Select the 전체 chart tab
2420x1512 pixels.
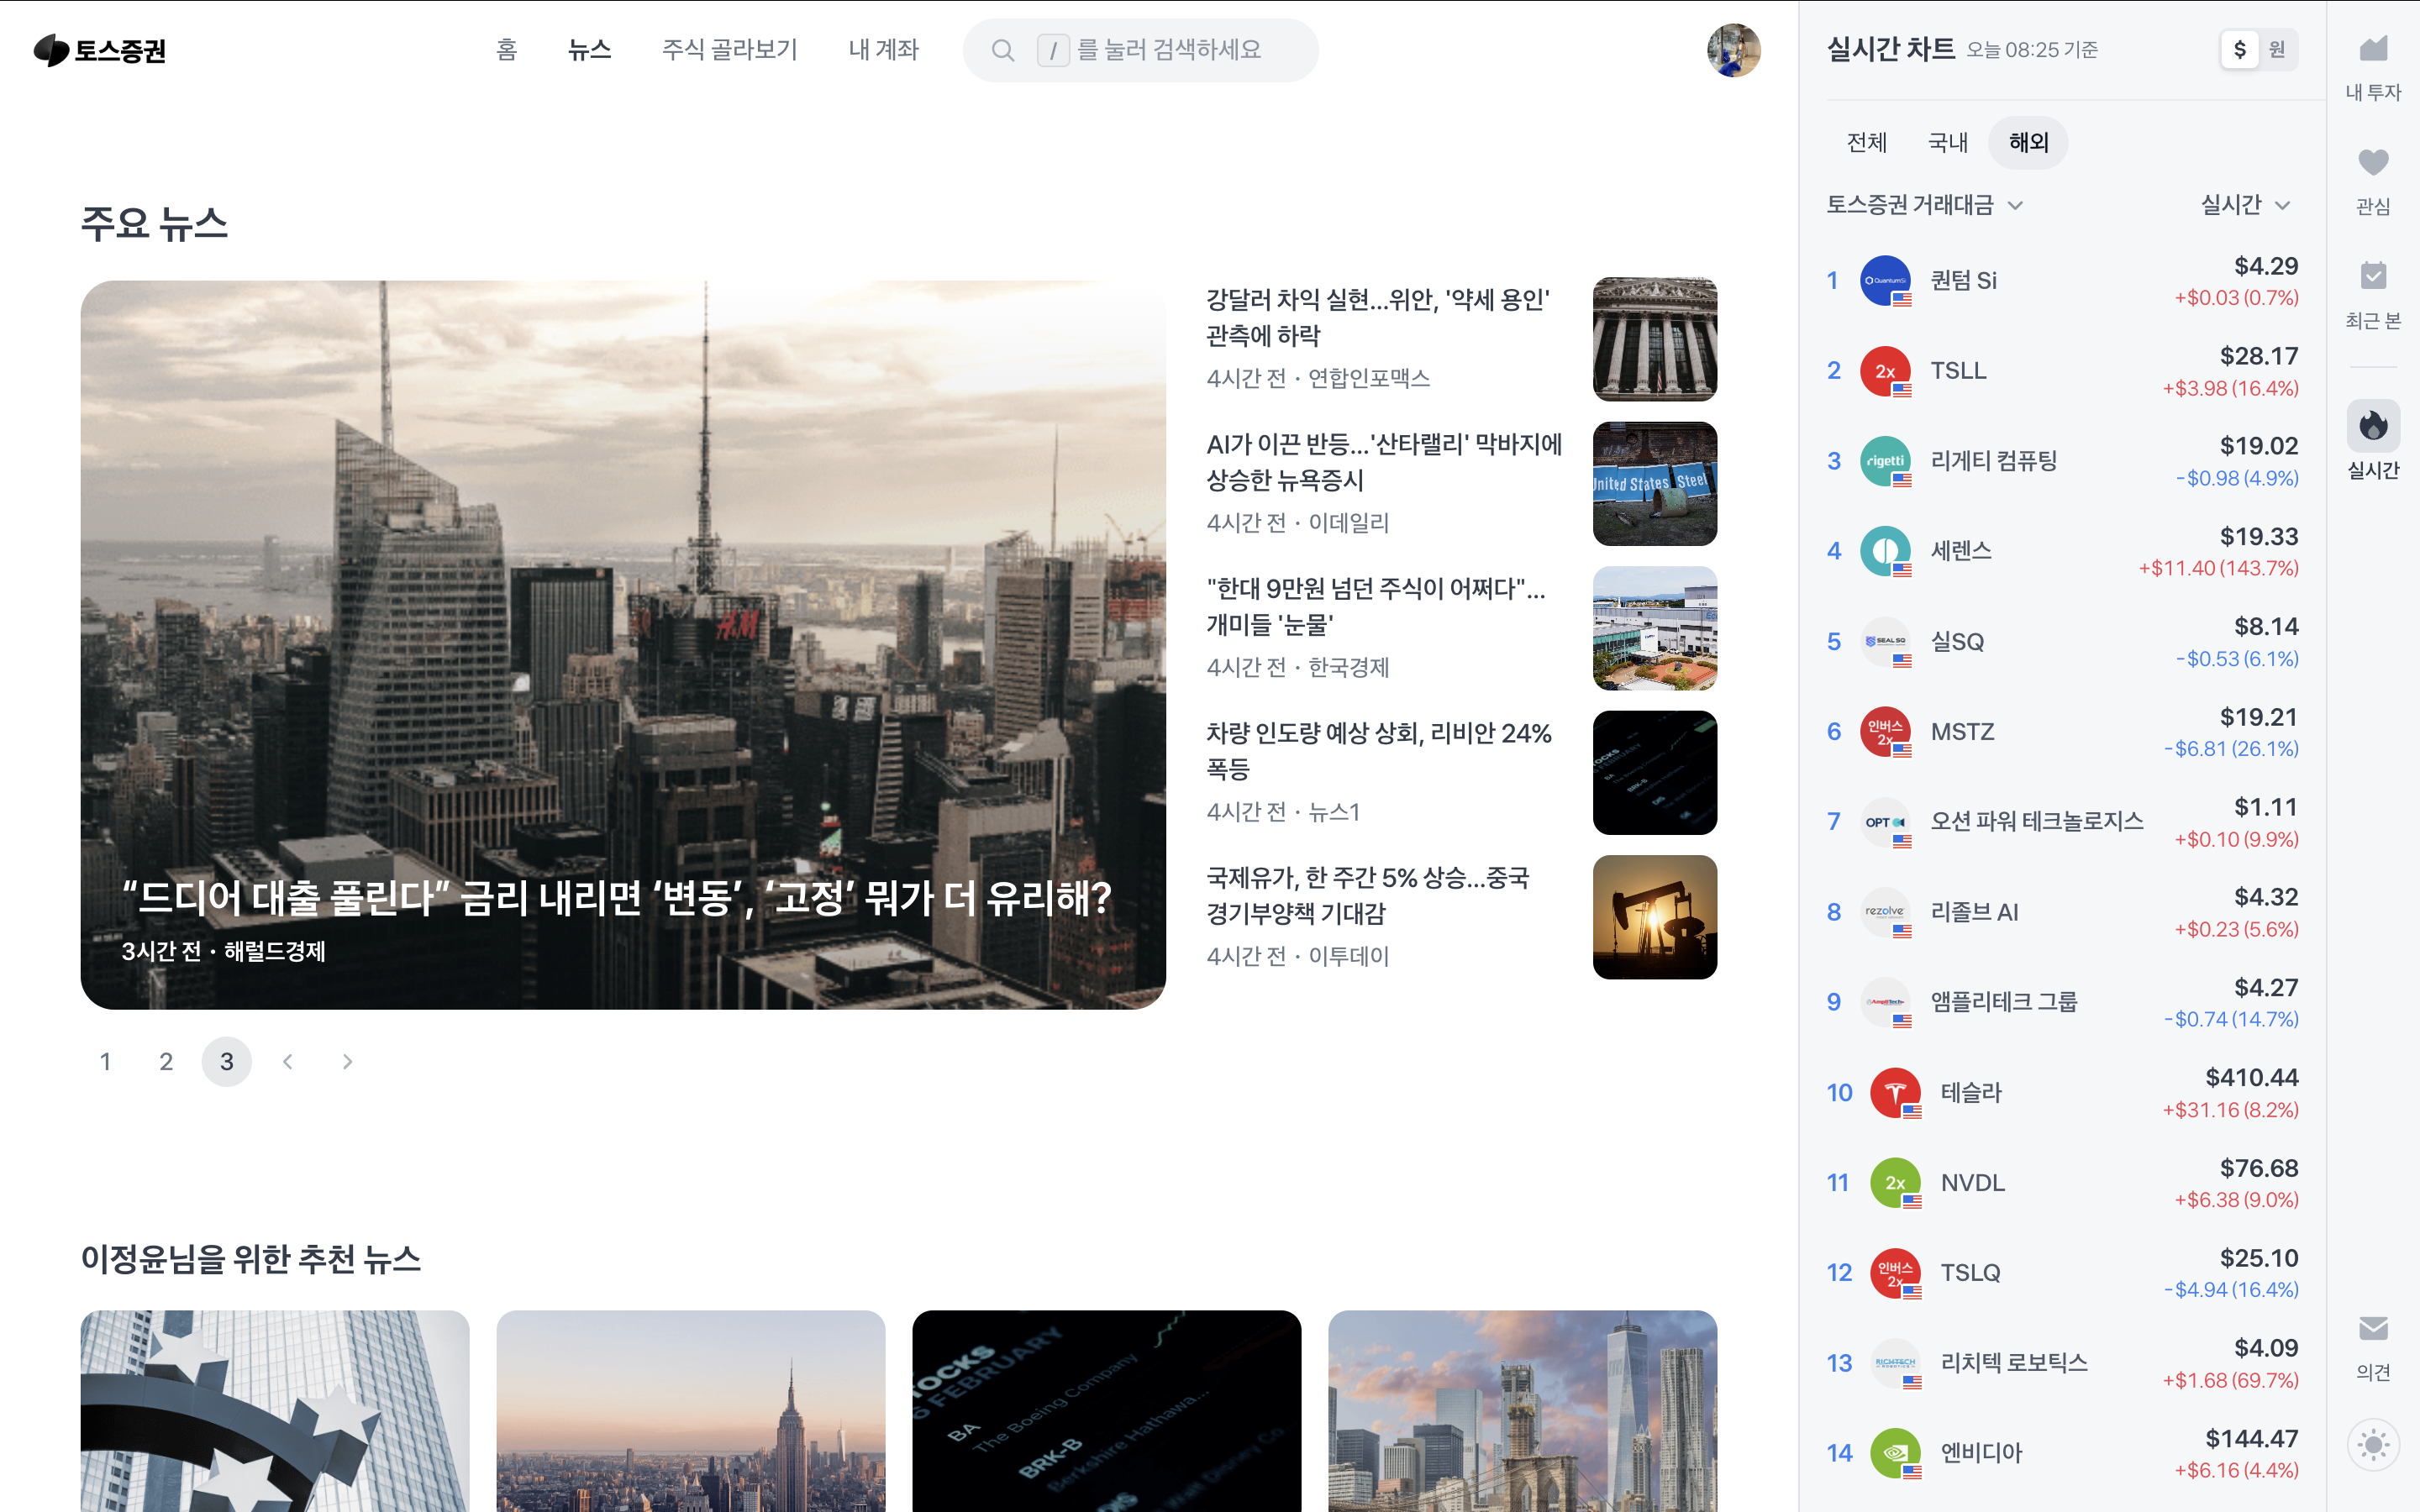(1867, 143)
